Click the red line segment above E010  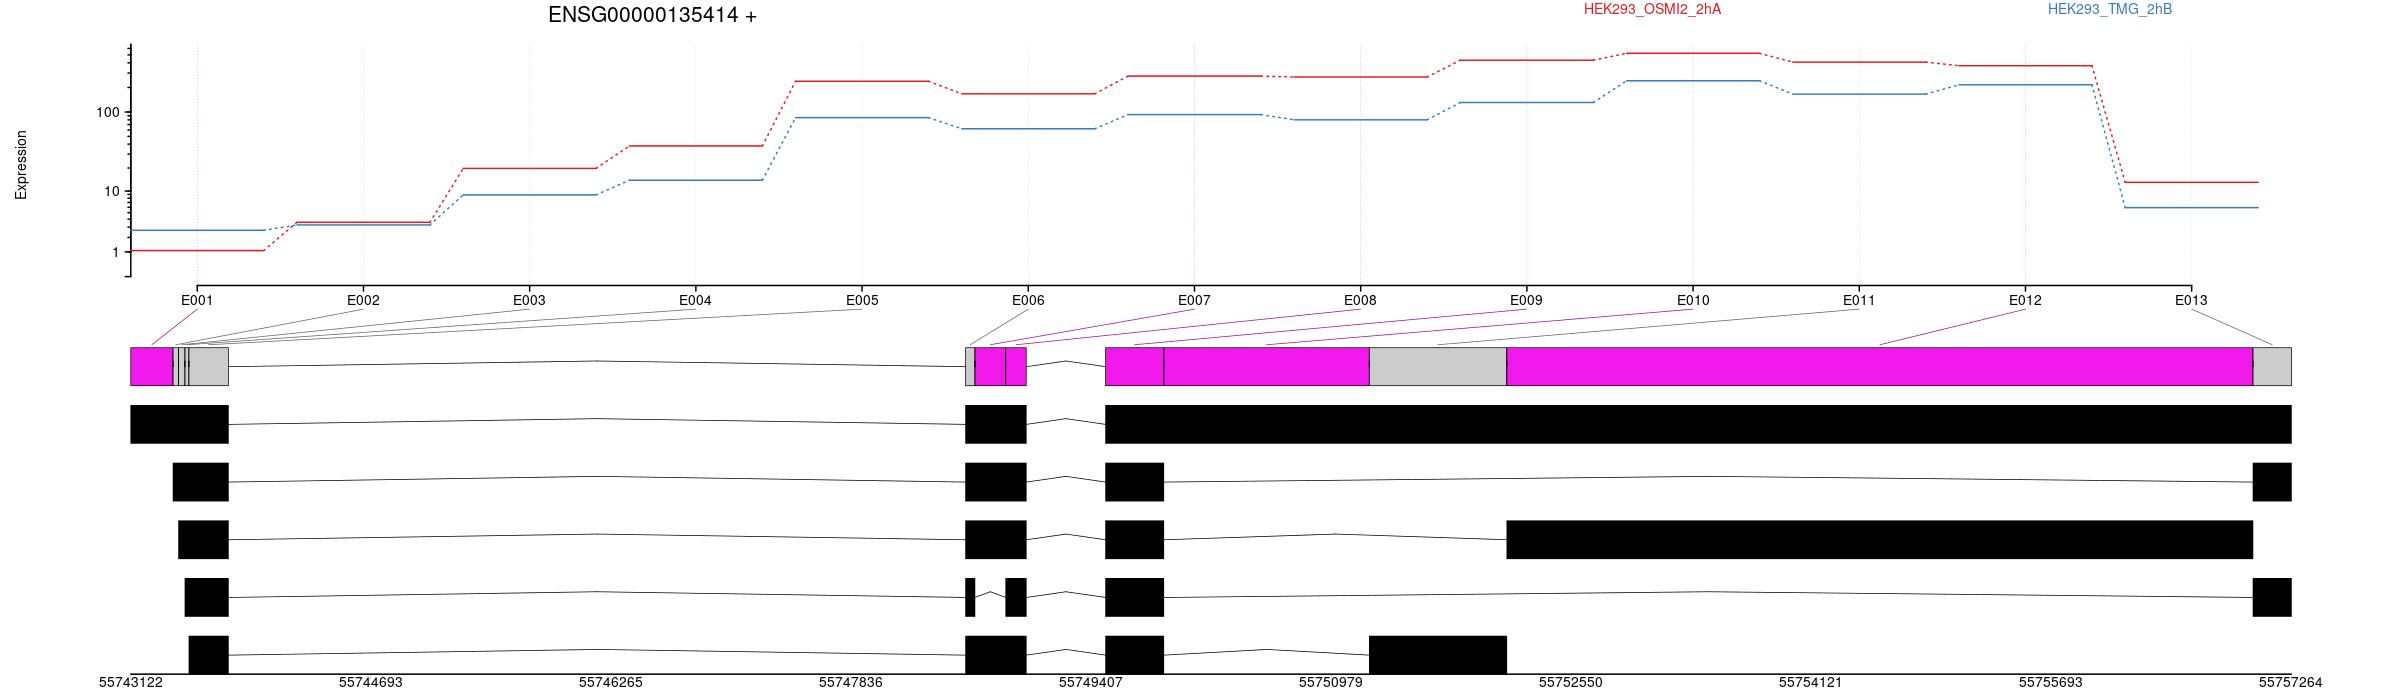pos(1693,53)
